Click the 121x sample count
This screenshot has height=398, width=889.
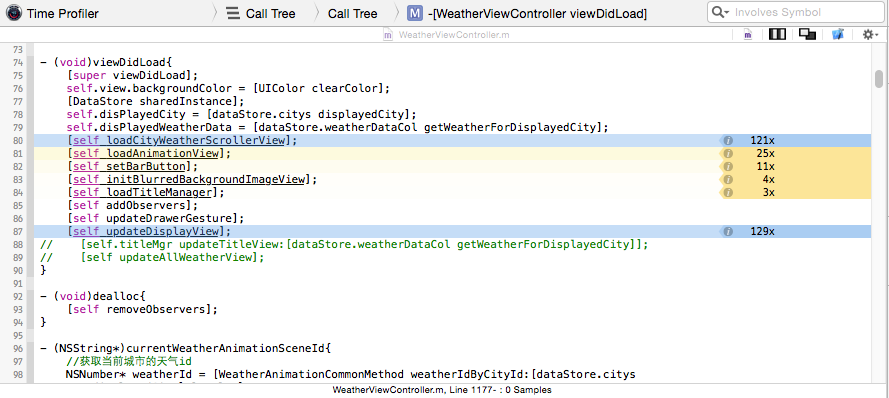(762, 140)
